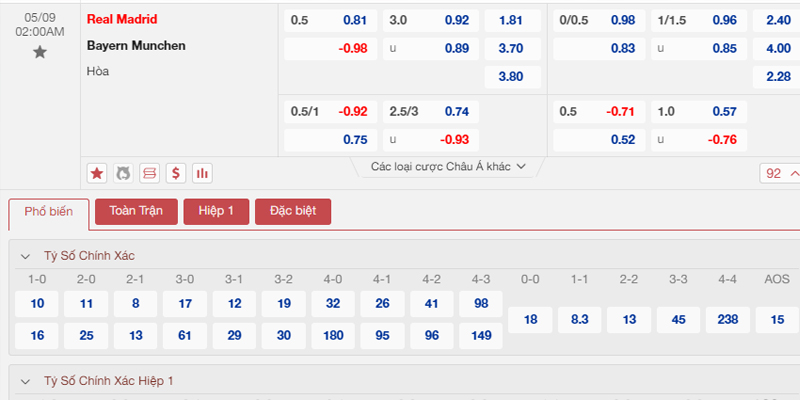Open the stacked-lines icon in match toolbar

pyautogui.click(x=149, y=173)
